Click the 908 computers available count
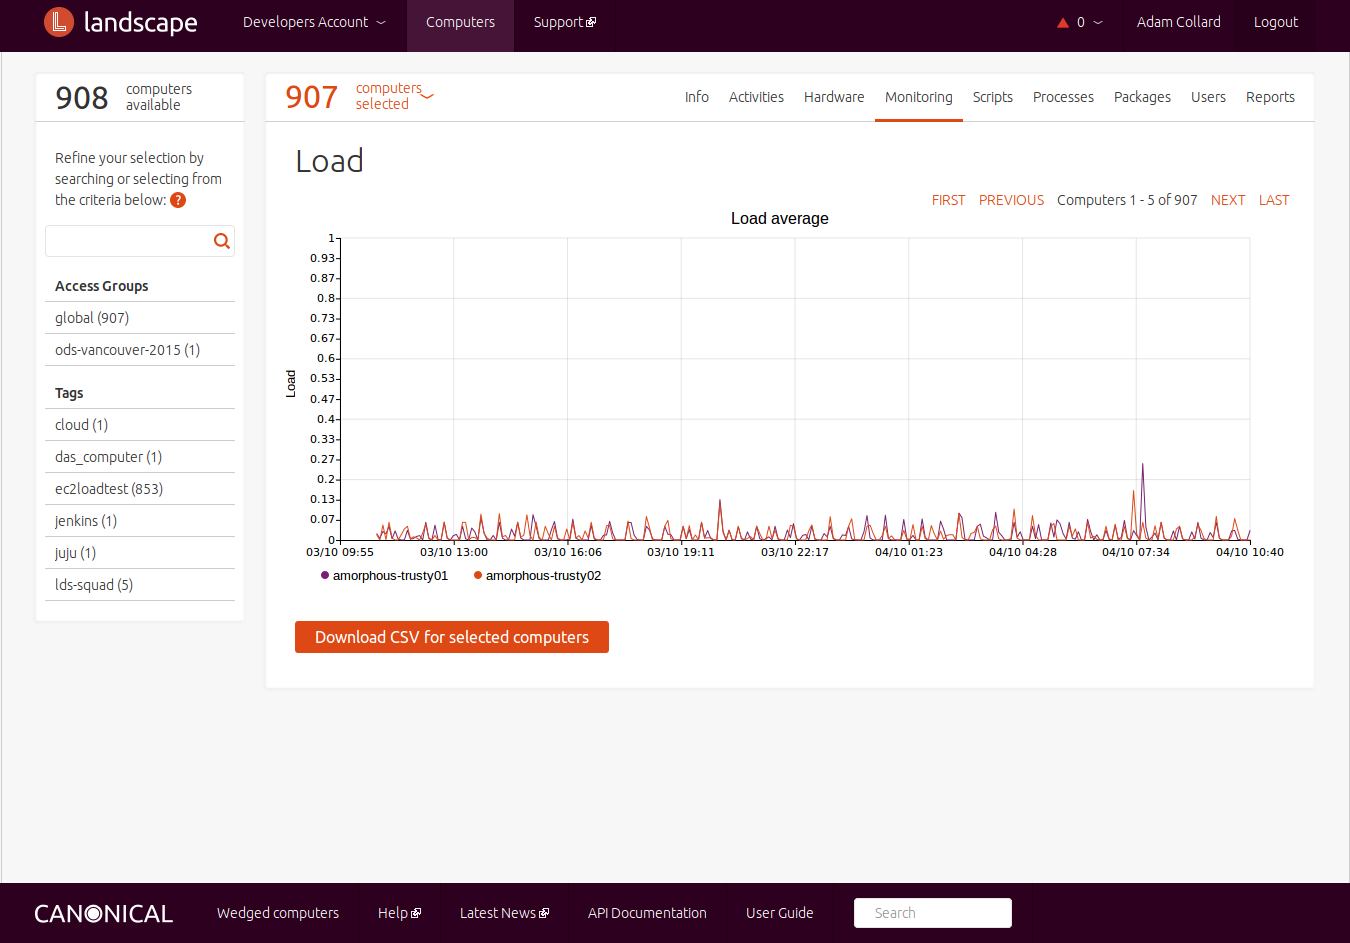This screenshot has width=1350, height=943. click(x=82, y=97)
